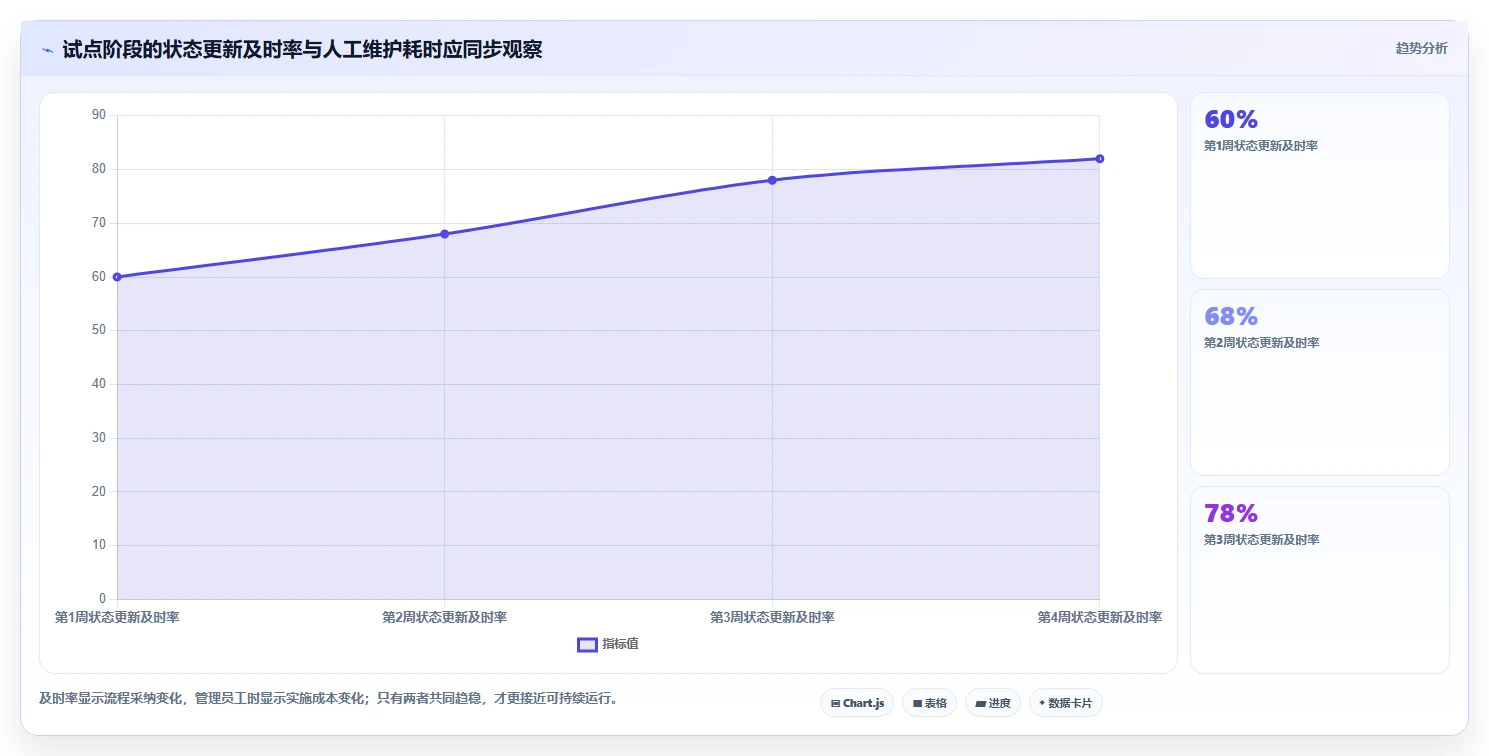Click the 68% value text

coord(1231,317)
